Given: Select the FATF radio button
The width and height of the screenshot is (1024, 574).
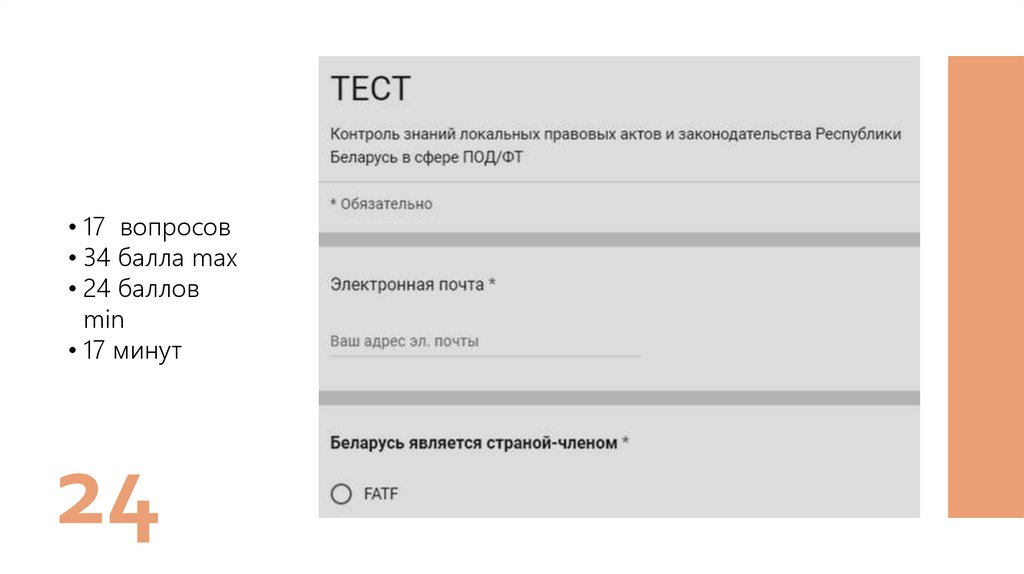Looking at the screenshot, I should pyautogui.click(x=341, y=494).
